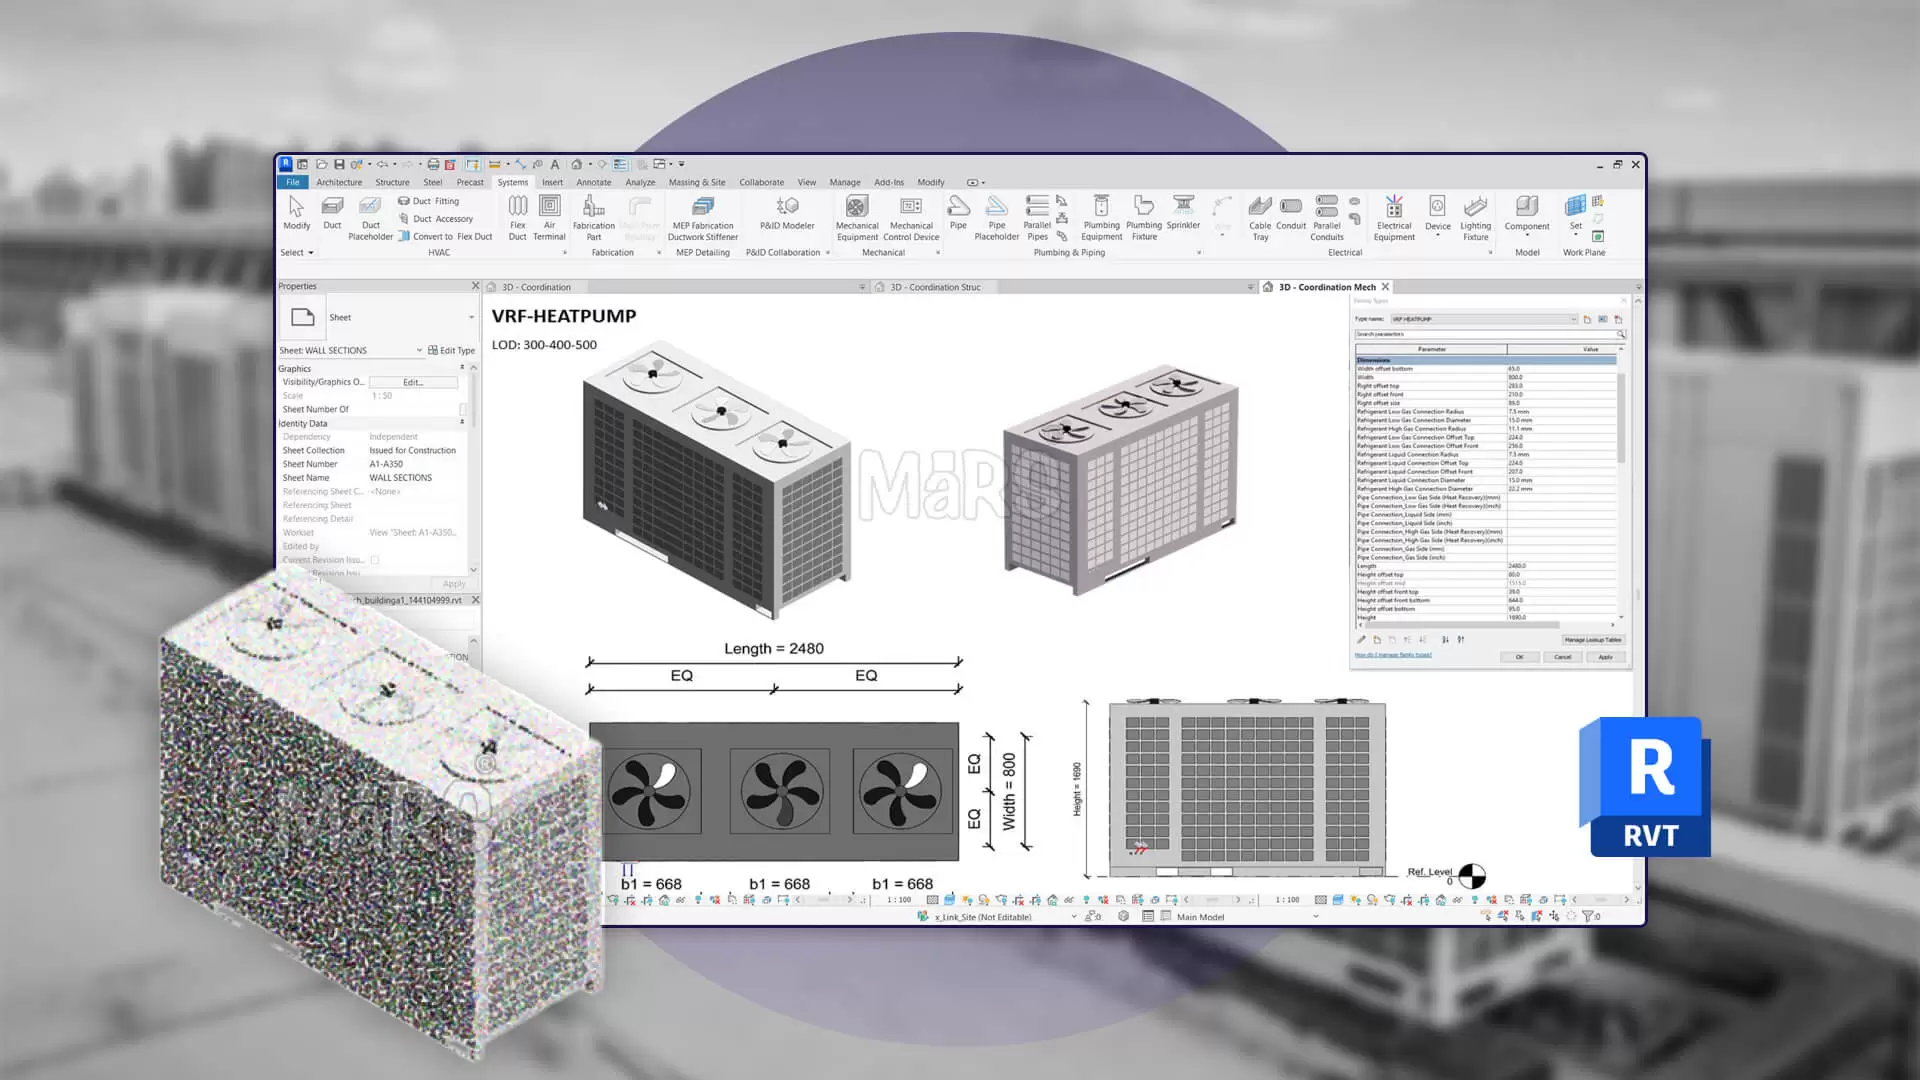This screenshot has width=1920, height=1080.
Task: Open the Fabrication Part tool
Action: 593,218
